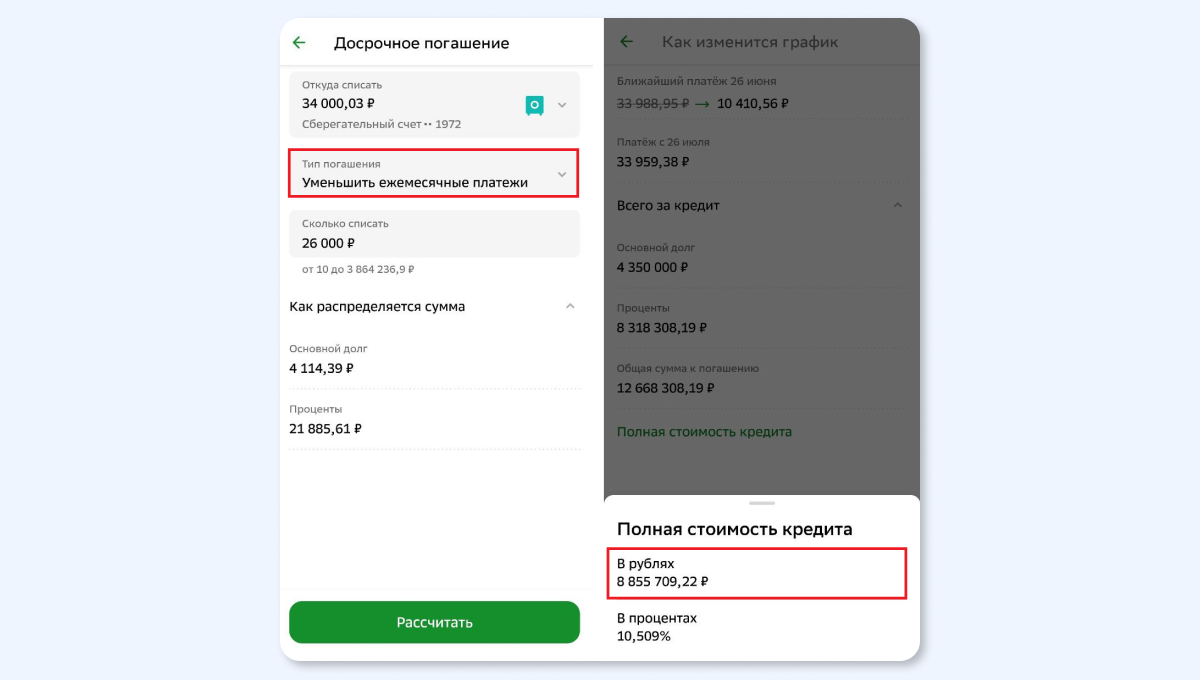This screenshot has height=680, width=1200.
Task: Click the teal savings account safe icon
Action: (x=535, y=105)
